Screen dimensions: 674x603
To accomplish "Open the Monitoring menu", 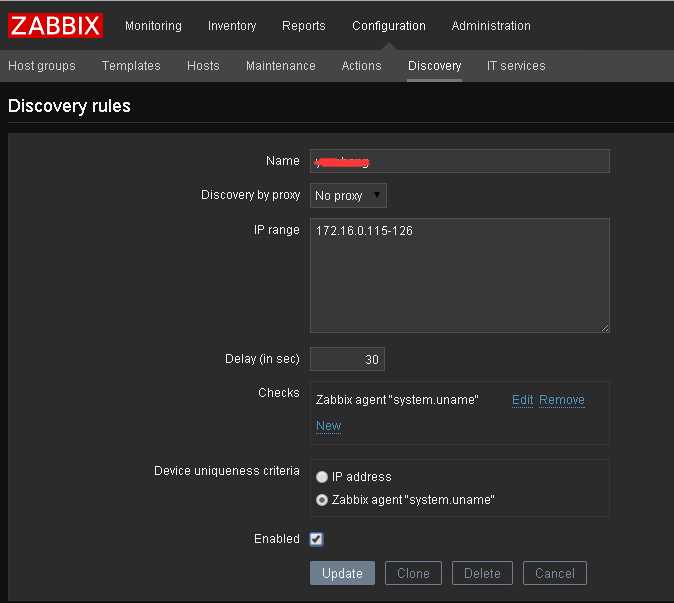I will pyautogui.click(x=153, y=26).
